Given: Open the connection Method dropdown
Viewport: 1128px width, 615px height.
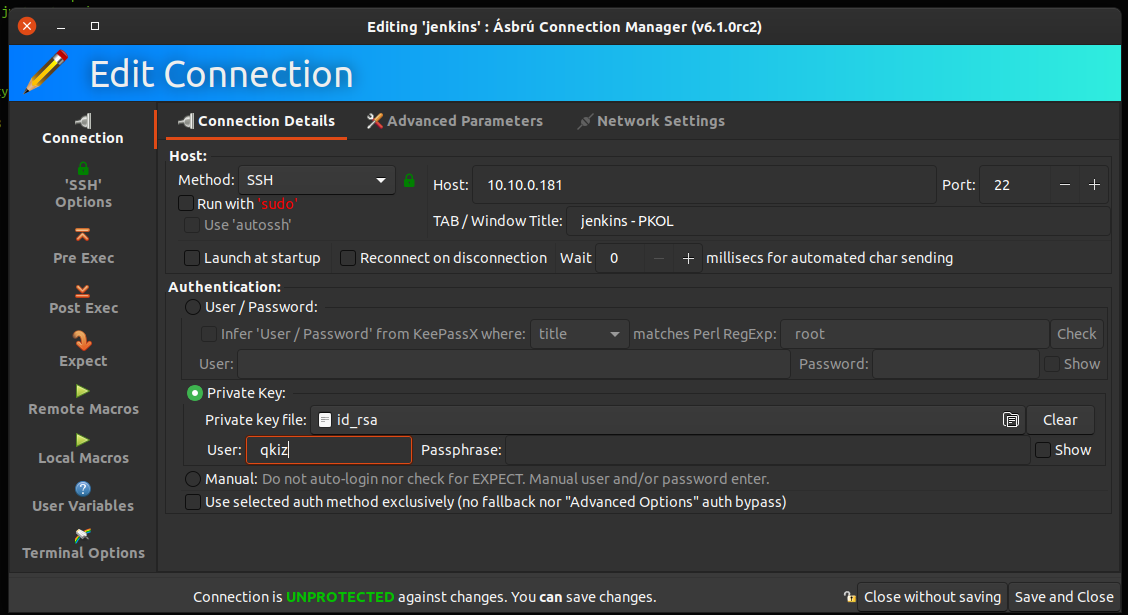Looking at the screenshot, I should [x=316, y=180].
